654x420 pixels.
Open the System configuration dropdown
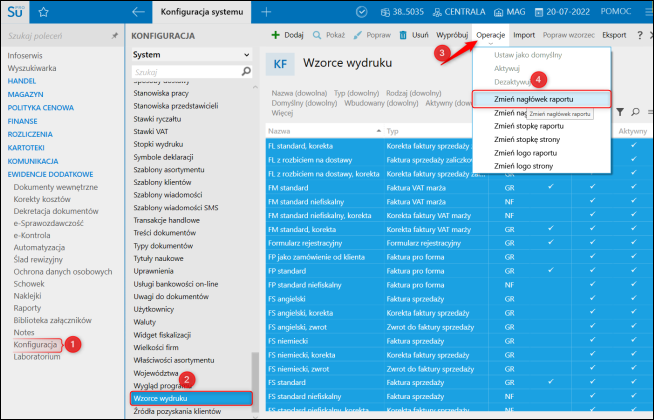191,55
